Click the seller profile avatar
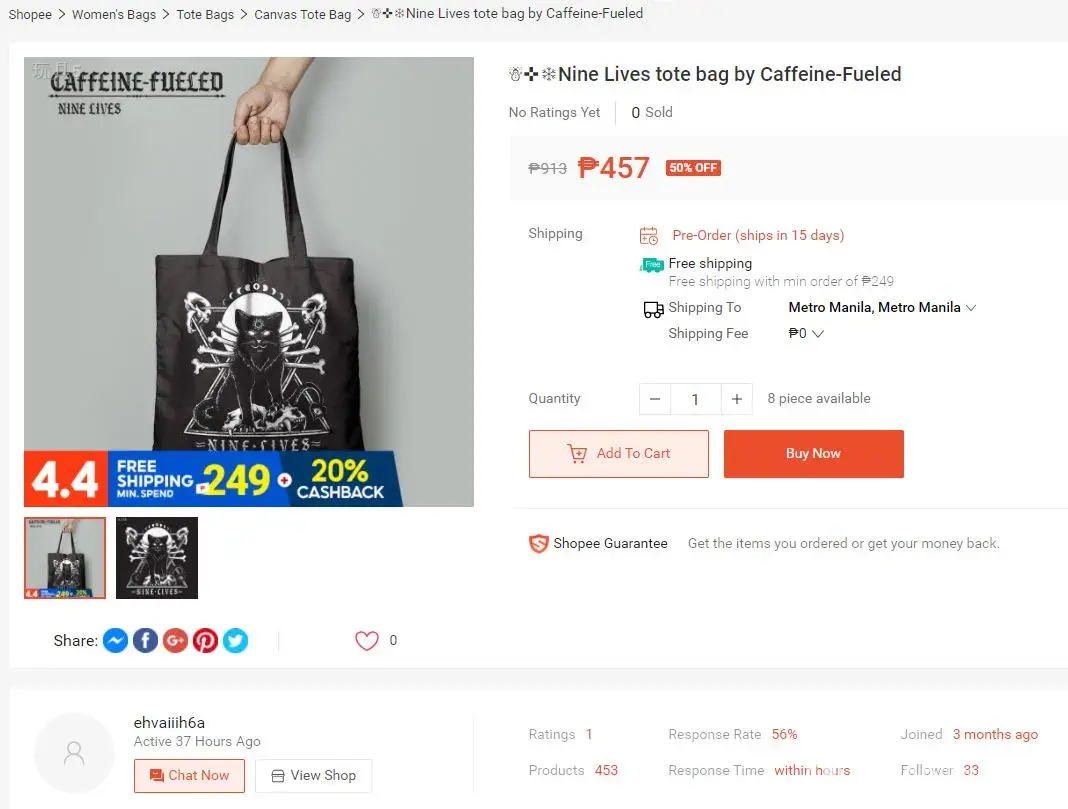This screenshot has height=809, width=1068. tap(74, 753)
